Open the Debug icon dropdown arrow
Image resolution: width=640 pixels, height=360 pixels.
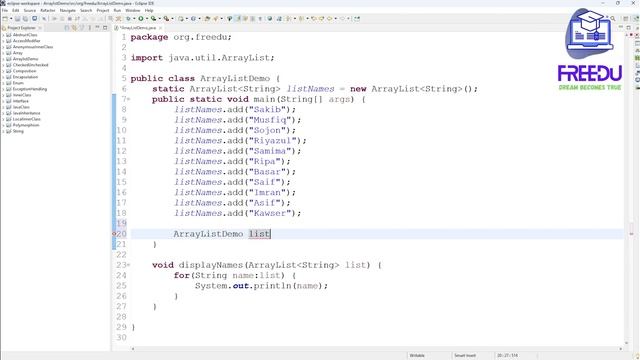click(x=134, y=18)
